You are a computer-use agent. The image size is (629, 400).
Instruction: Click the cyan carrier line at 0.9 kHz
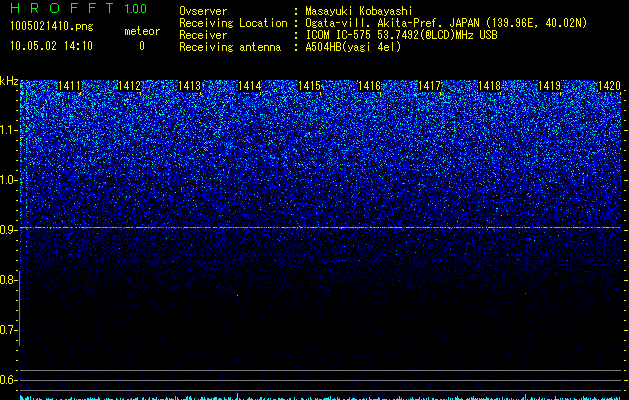[x=320, y=227]
